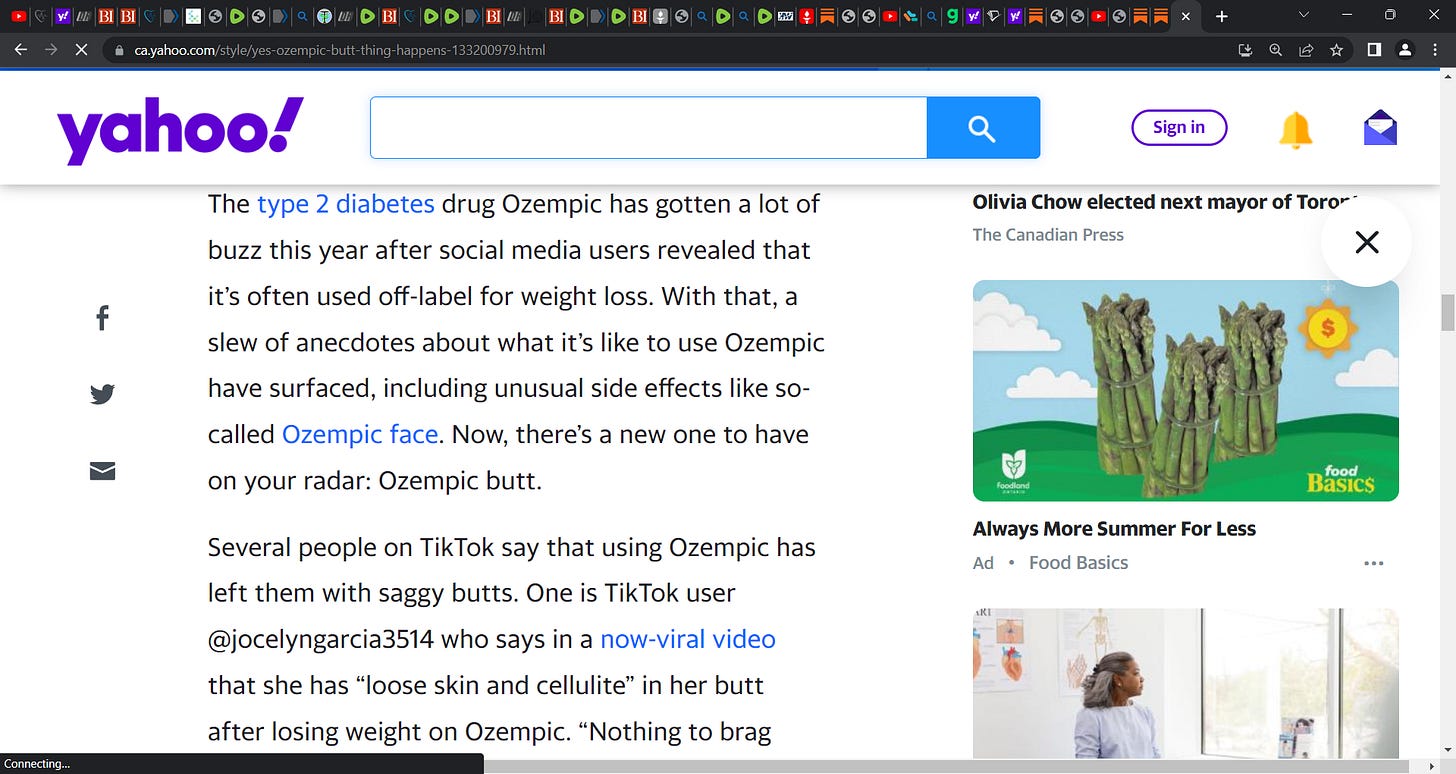Close the currently active tab

[1186, 17]
